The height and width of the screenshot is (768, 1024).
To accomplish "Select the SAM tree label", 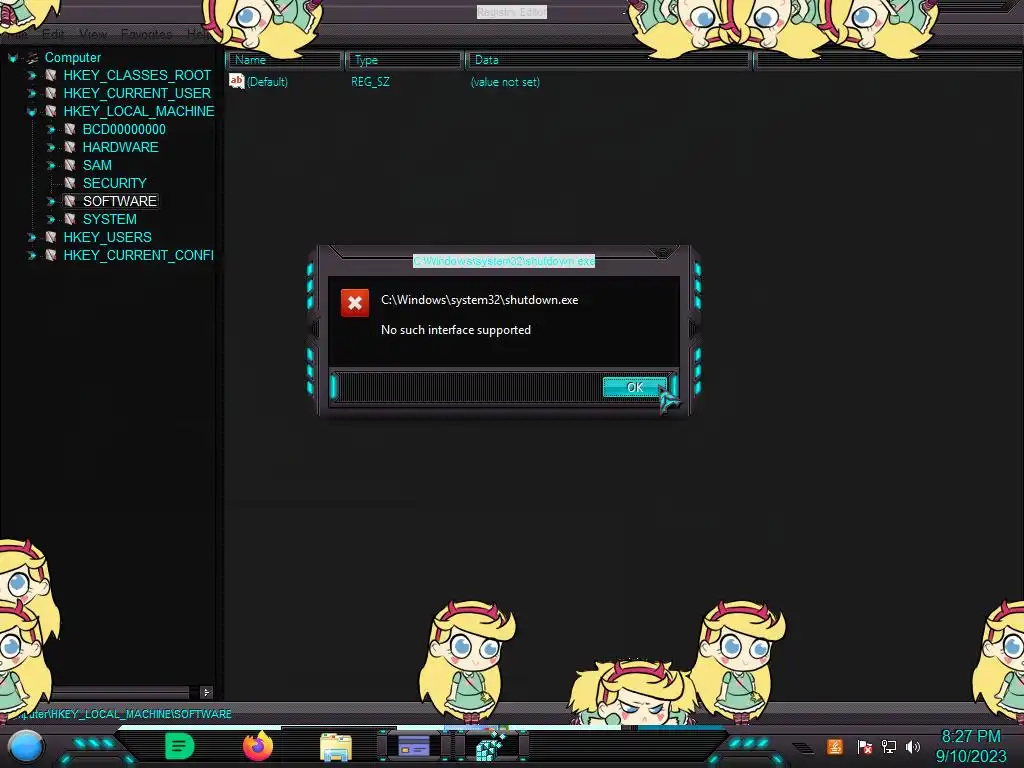I will coord(97,165).
